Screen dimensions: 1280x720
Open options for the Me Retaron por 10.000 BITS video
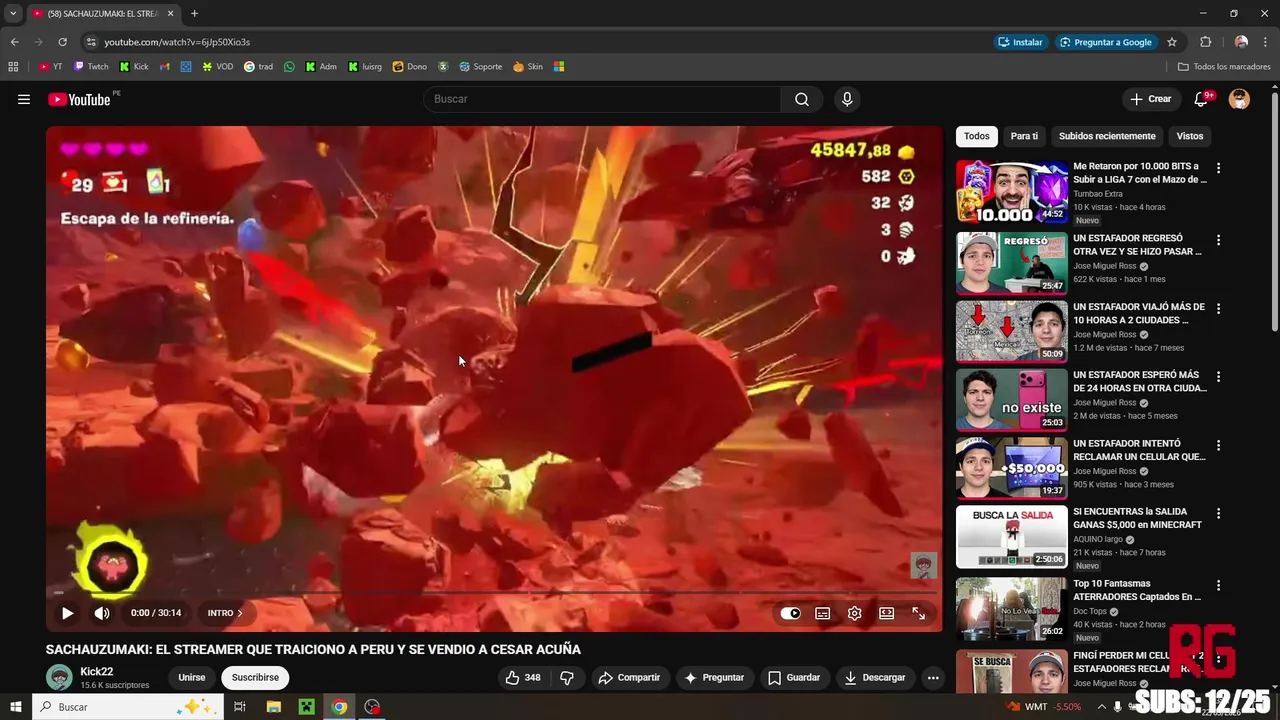click(1218, 168)
